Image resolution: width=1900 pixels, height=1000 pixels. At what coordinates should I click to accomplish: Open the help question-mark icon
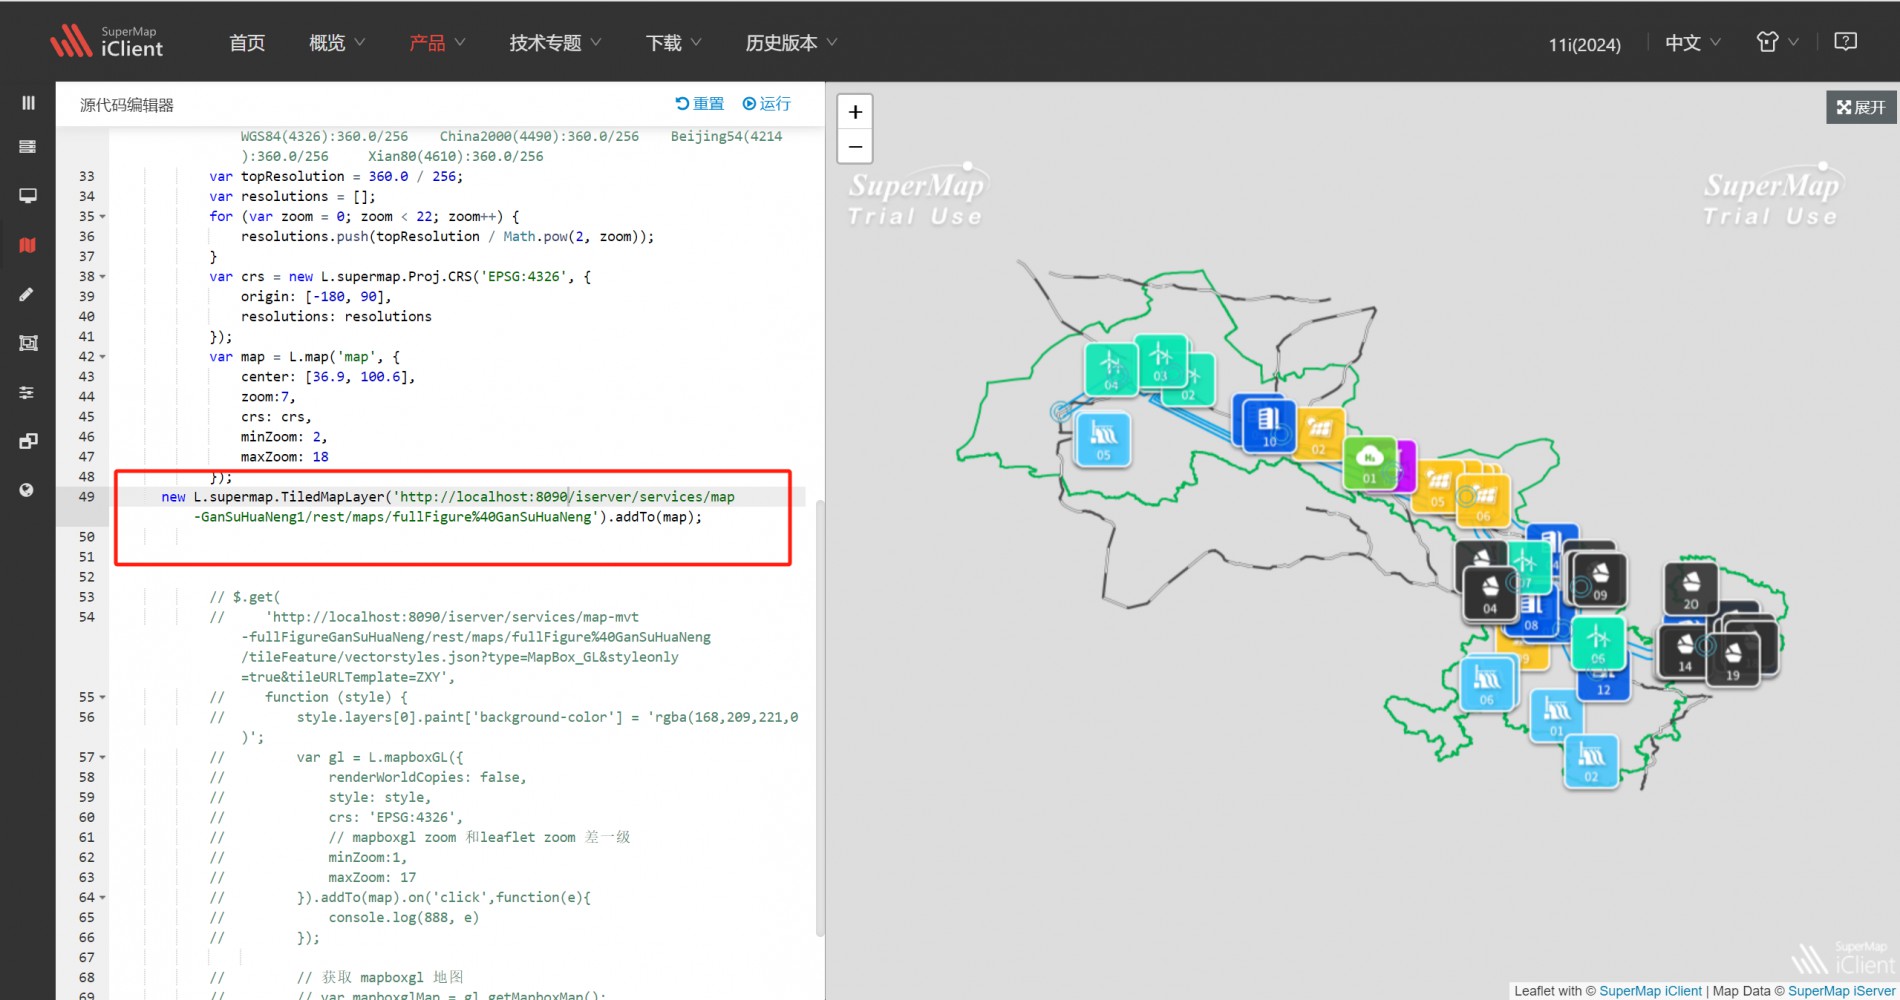coord(1846,41)
